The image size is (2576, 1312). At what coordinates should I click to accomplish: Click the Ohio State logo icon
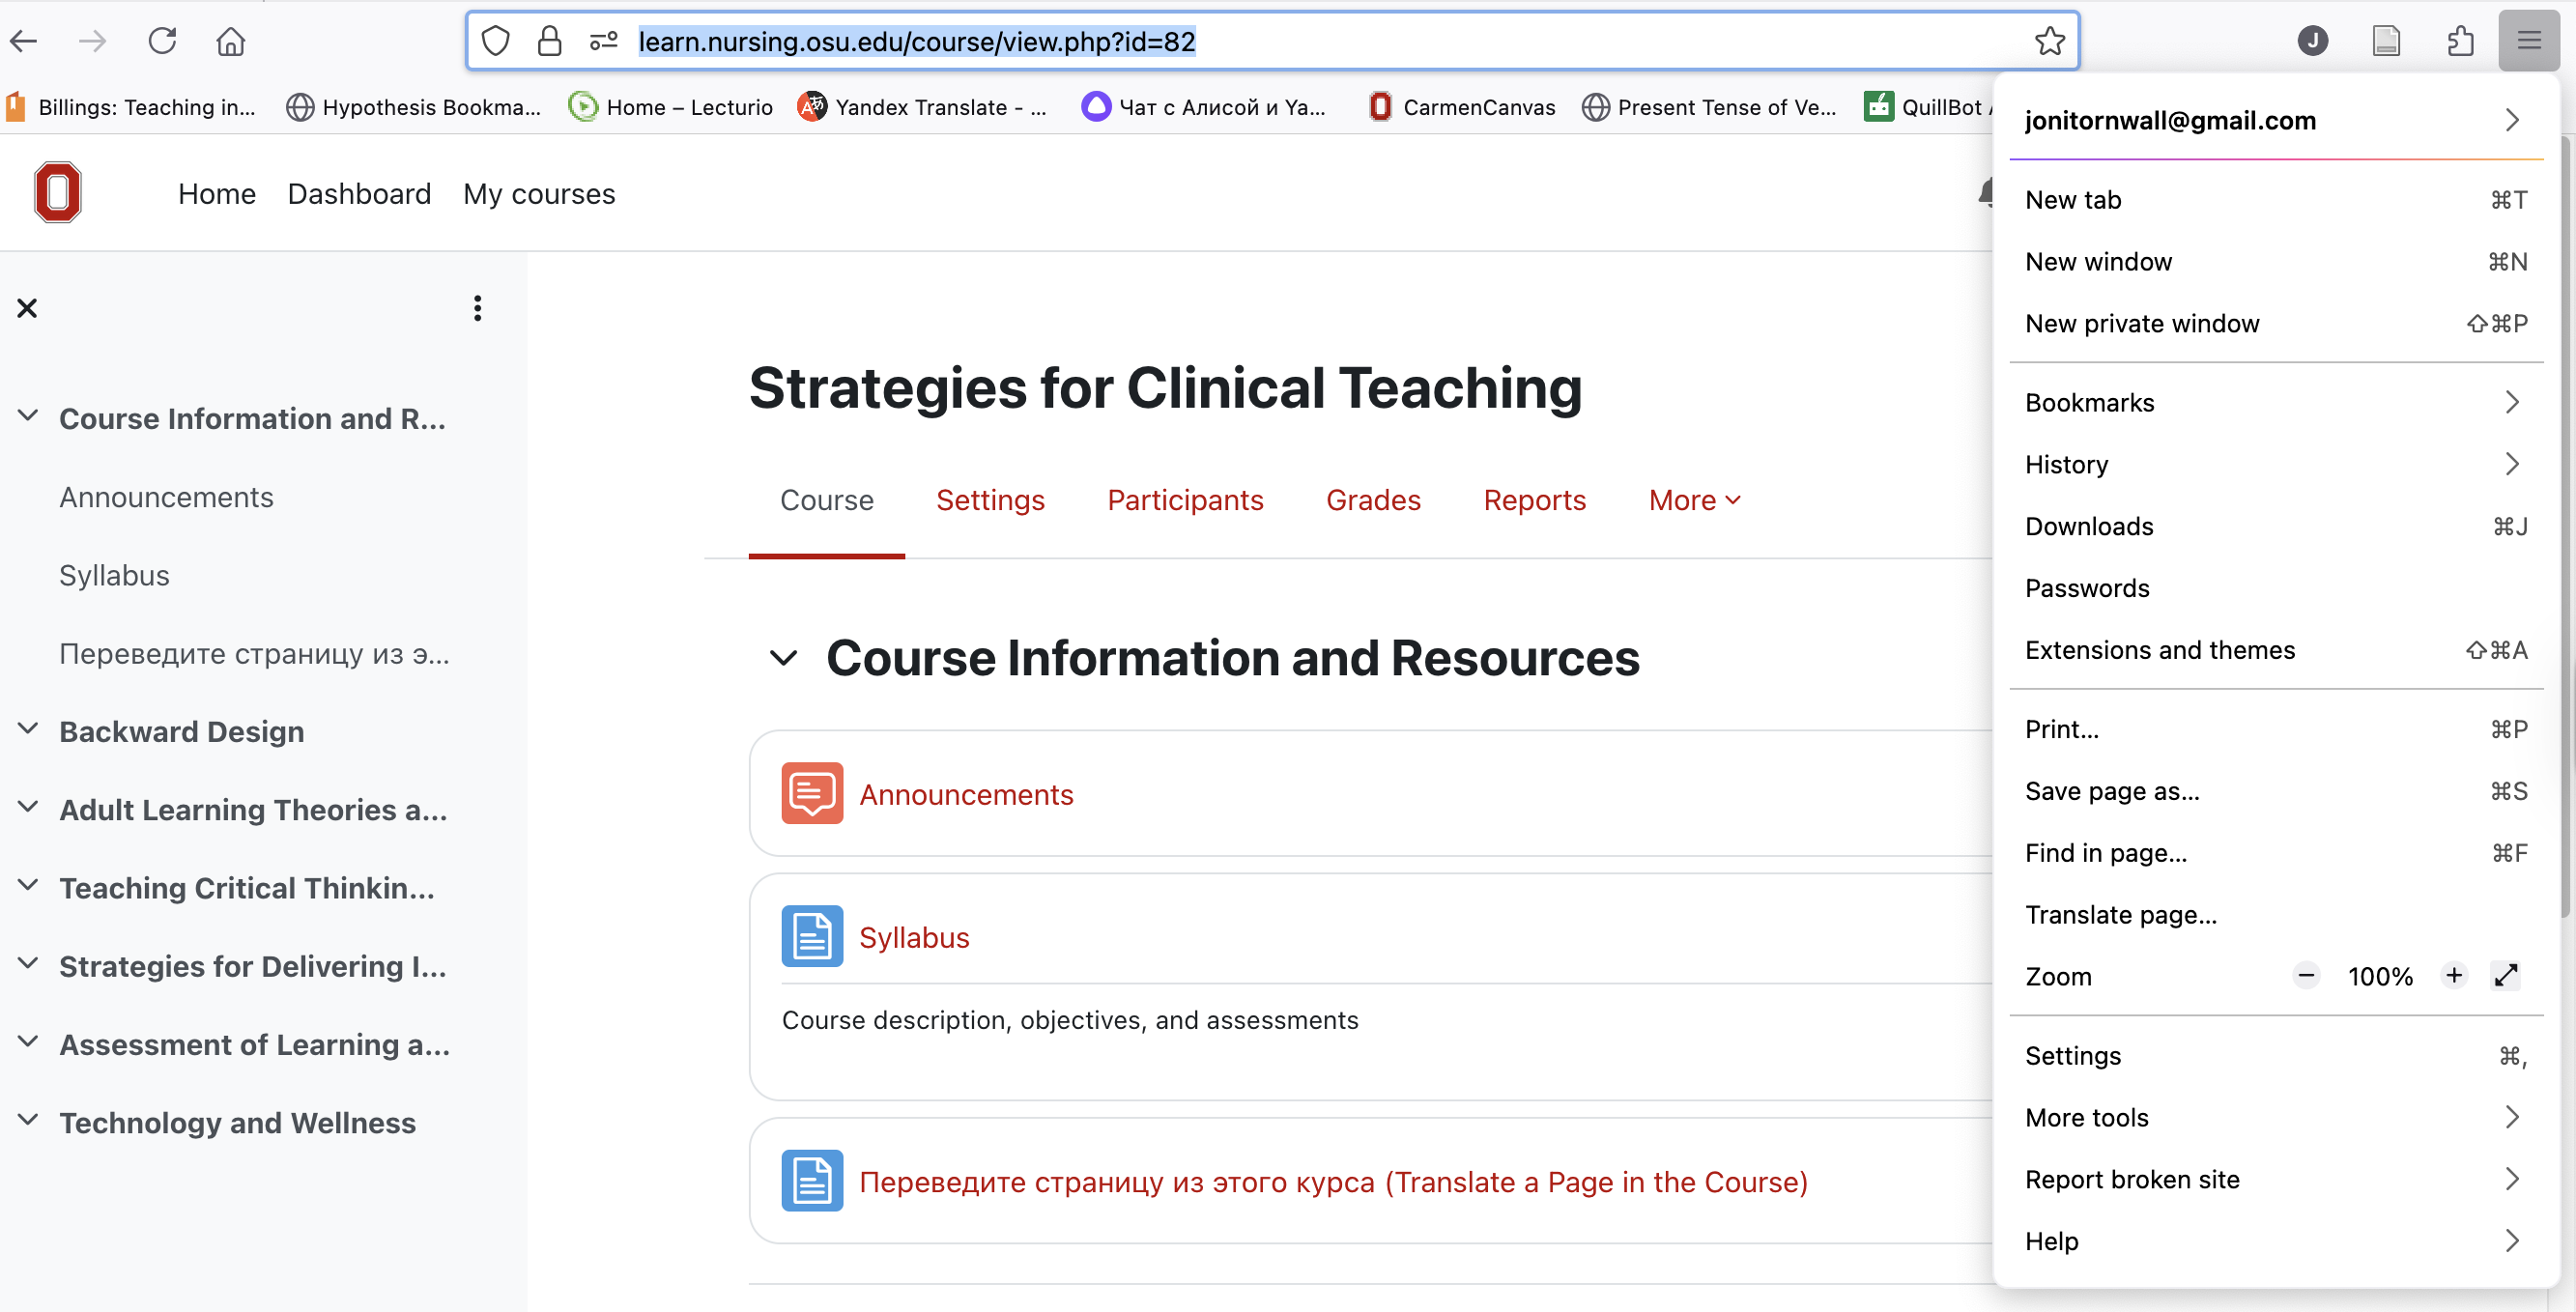58,192
